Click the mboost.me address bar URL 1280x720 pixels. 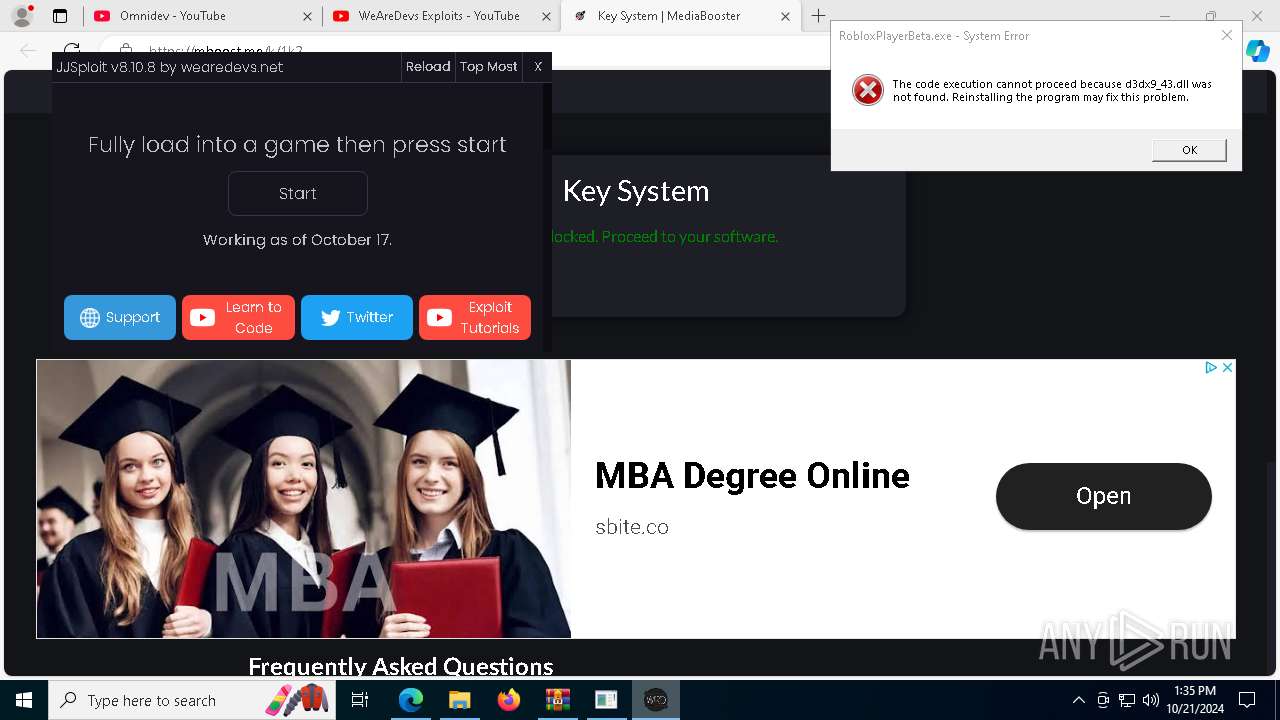tap(226, 50)
